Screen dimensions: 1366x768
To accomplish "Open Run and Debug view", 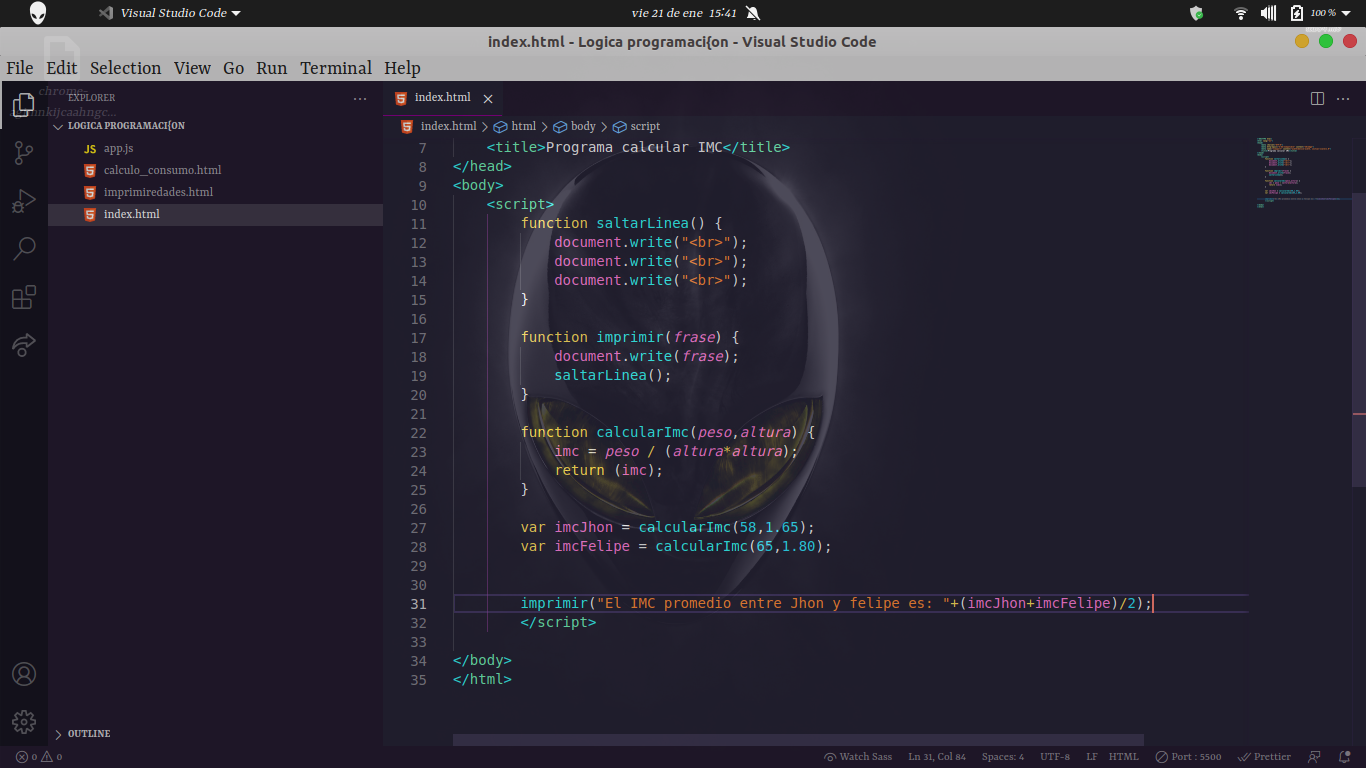I will (x=24, y=201).
